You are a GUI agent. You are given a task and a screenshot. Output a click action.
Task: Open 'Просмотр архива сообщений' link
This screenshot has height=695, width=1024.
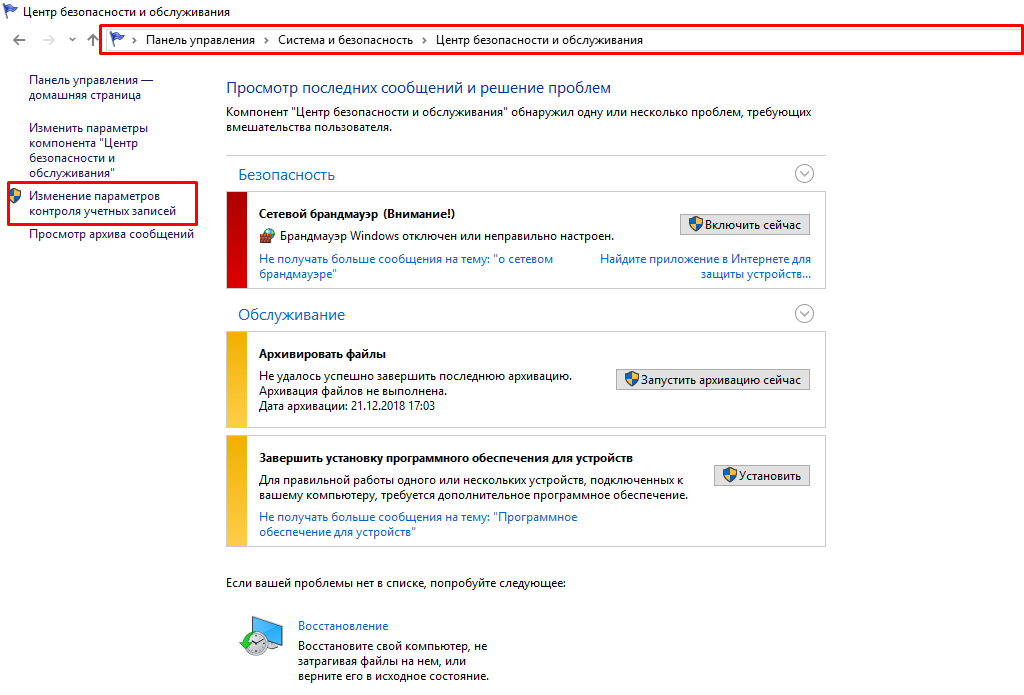pos(111,234)
